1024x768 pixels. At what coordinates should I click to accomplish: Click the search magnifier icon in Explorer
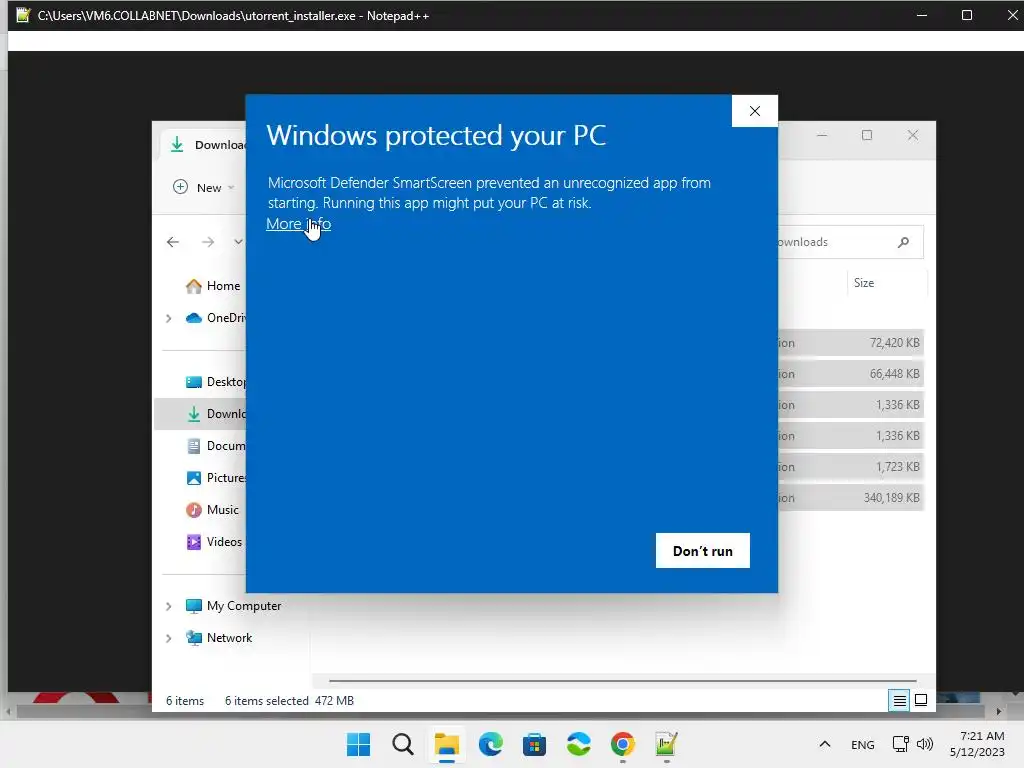point(903,242)
